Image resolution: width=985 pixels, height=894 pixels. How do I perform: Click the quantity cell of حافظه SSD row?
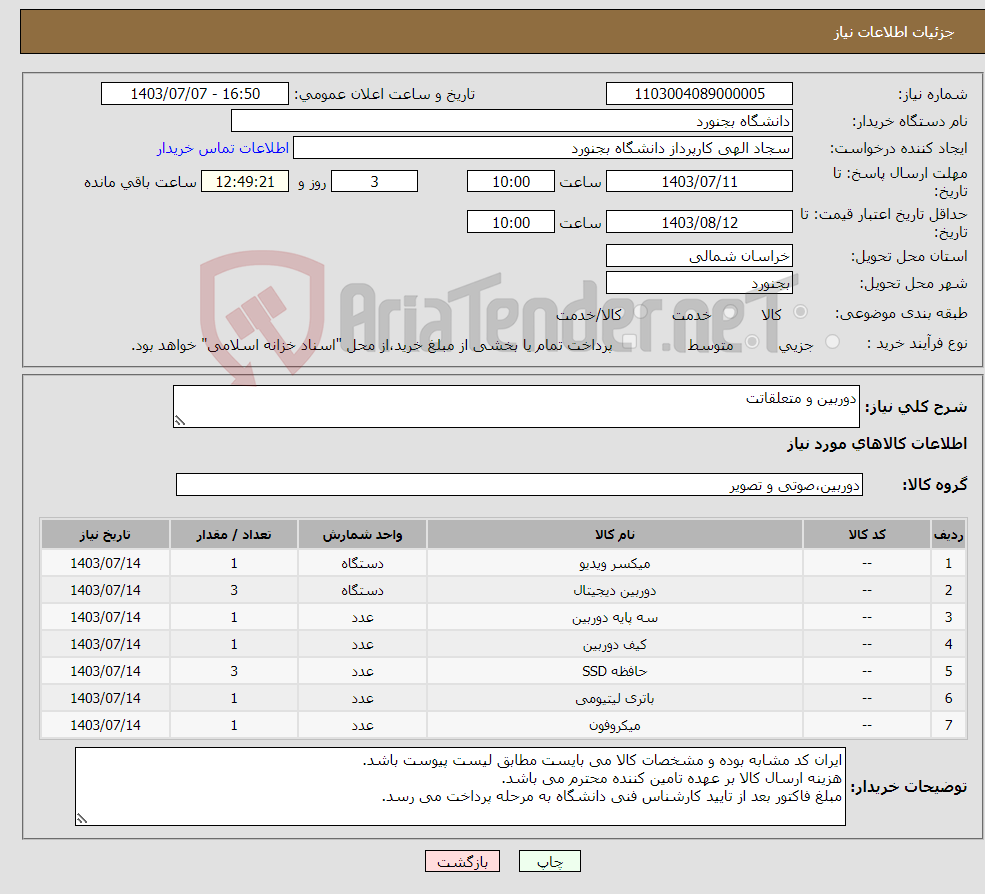234,671
